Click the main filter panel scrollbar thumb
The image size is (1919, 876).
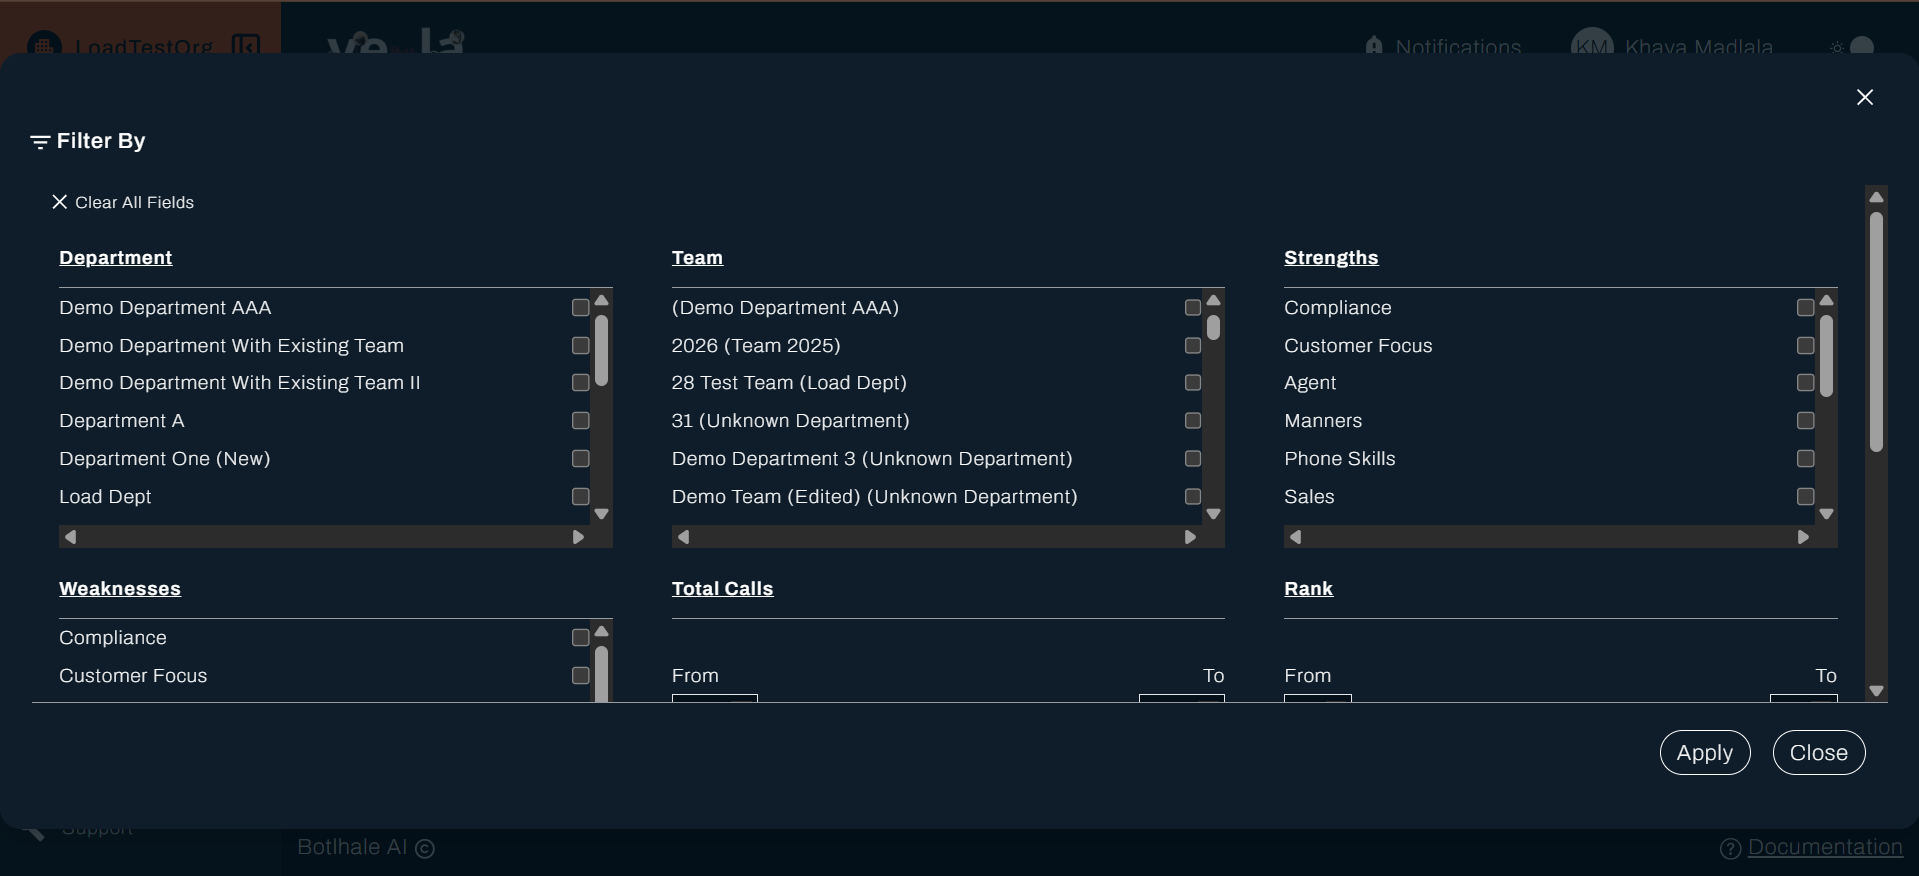(x=1876, y=330)
